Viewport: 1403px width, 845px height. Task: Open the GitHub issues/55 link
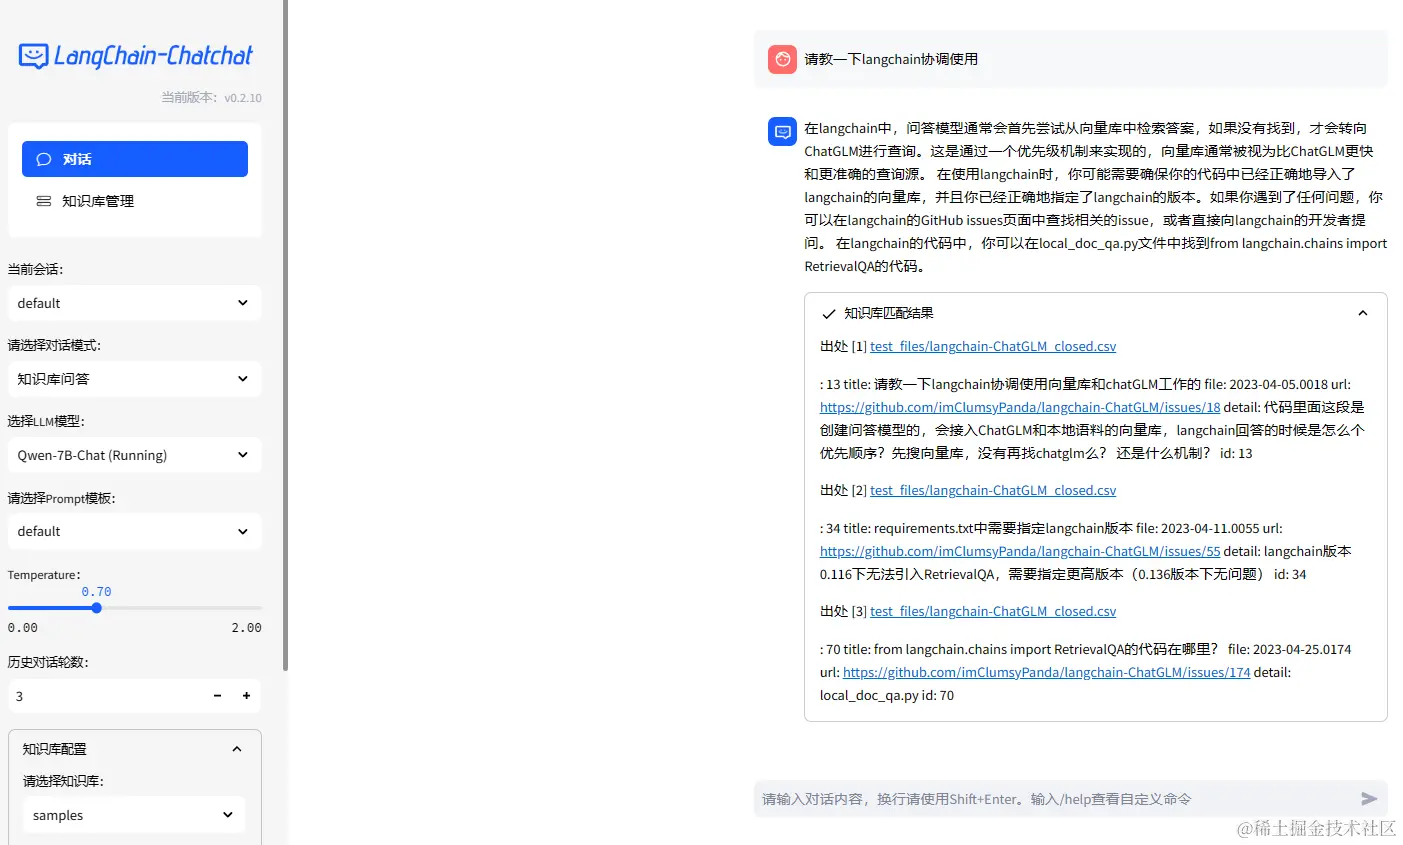click(1020, 551)
